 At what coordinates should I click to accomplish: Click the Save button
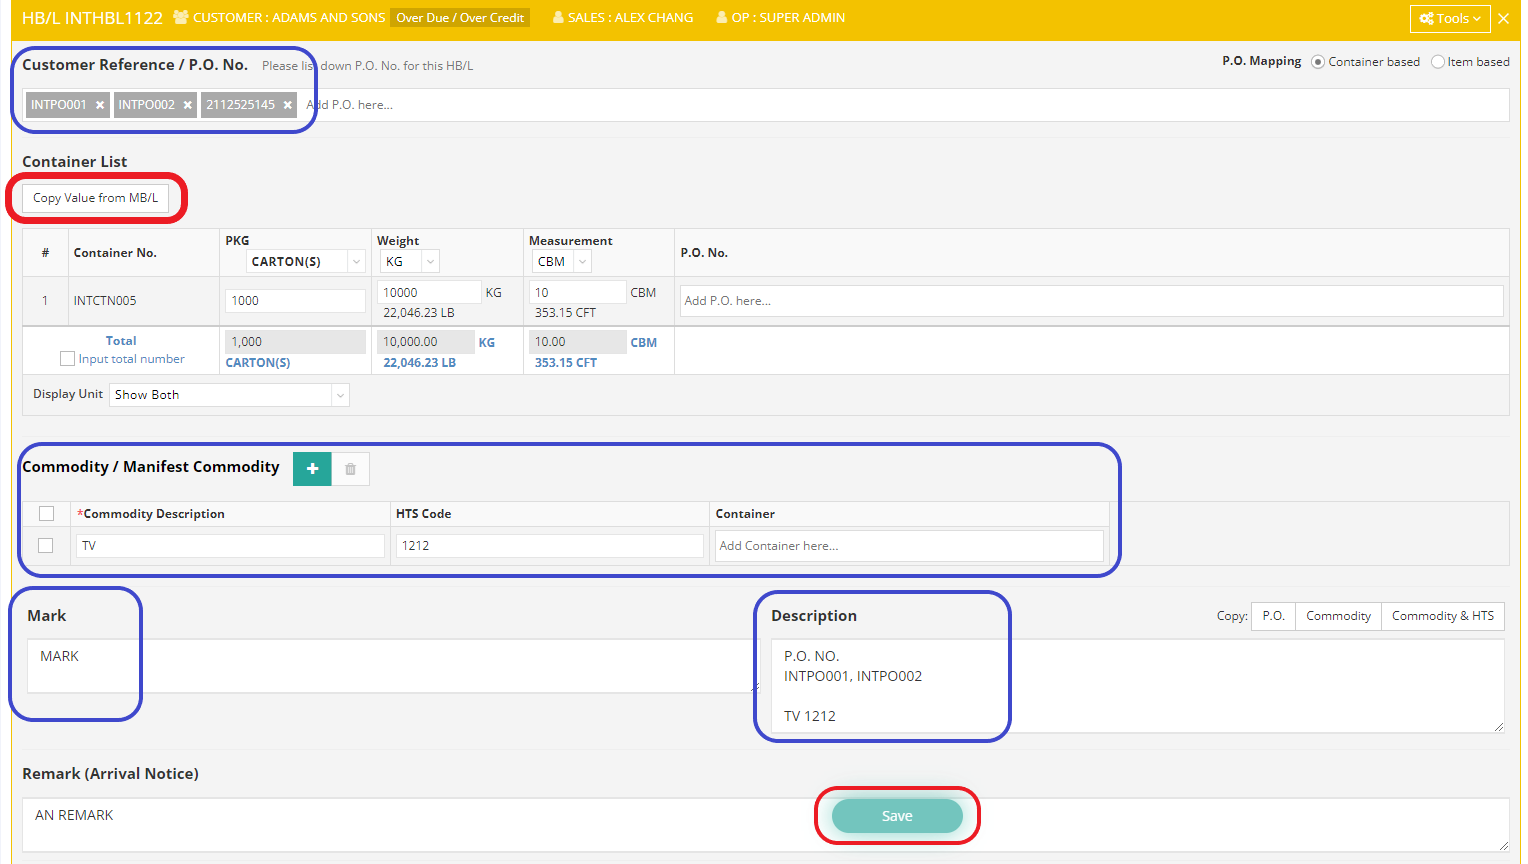point(896,816)
